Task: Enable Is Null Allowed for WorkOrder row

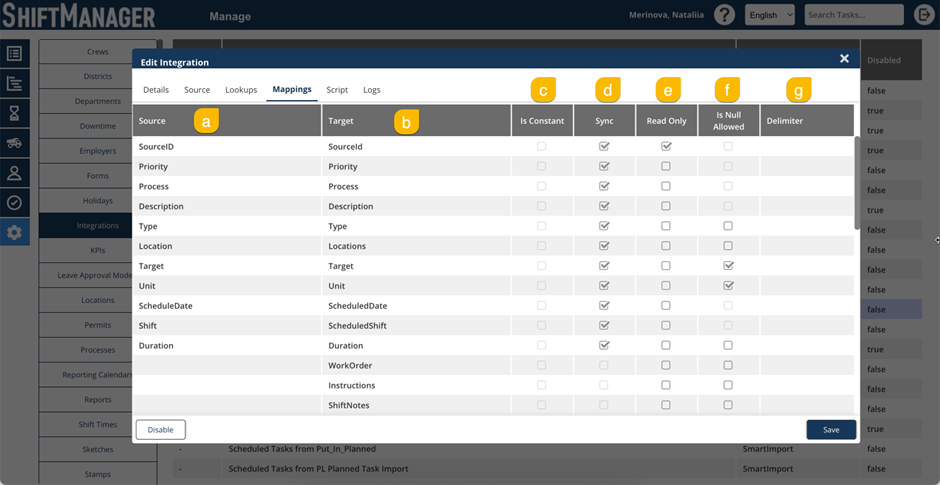Action: pos(728,365)
